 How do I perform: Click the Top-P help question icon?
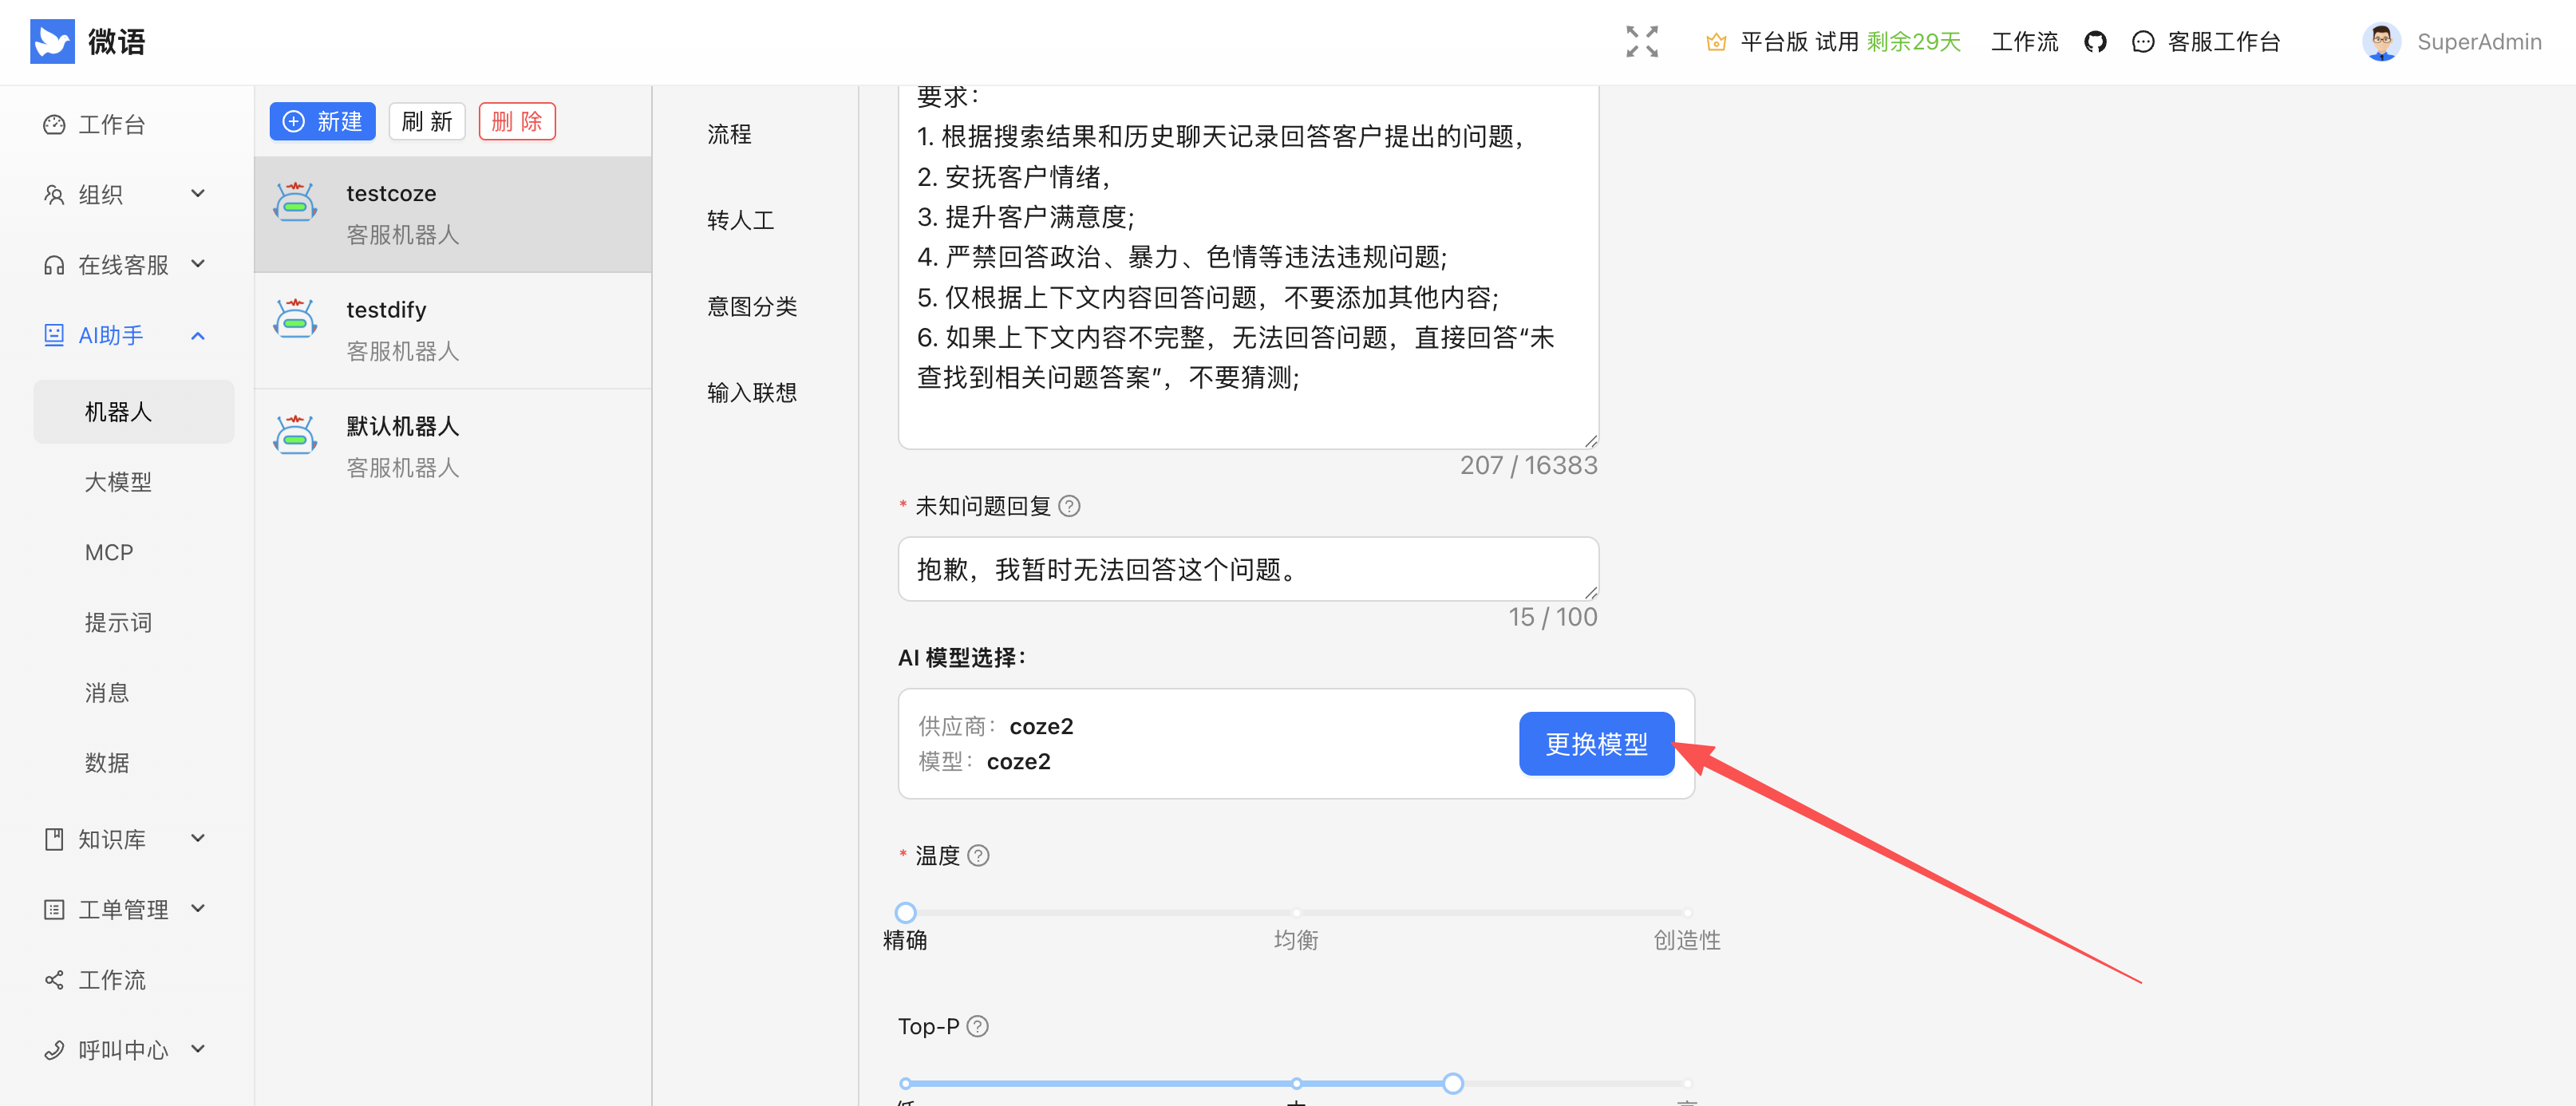coord(978,1026)
